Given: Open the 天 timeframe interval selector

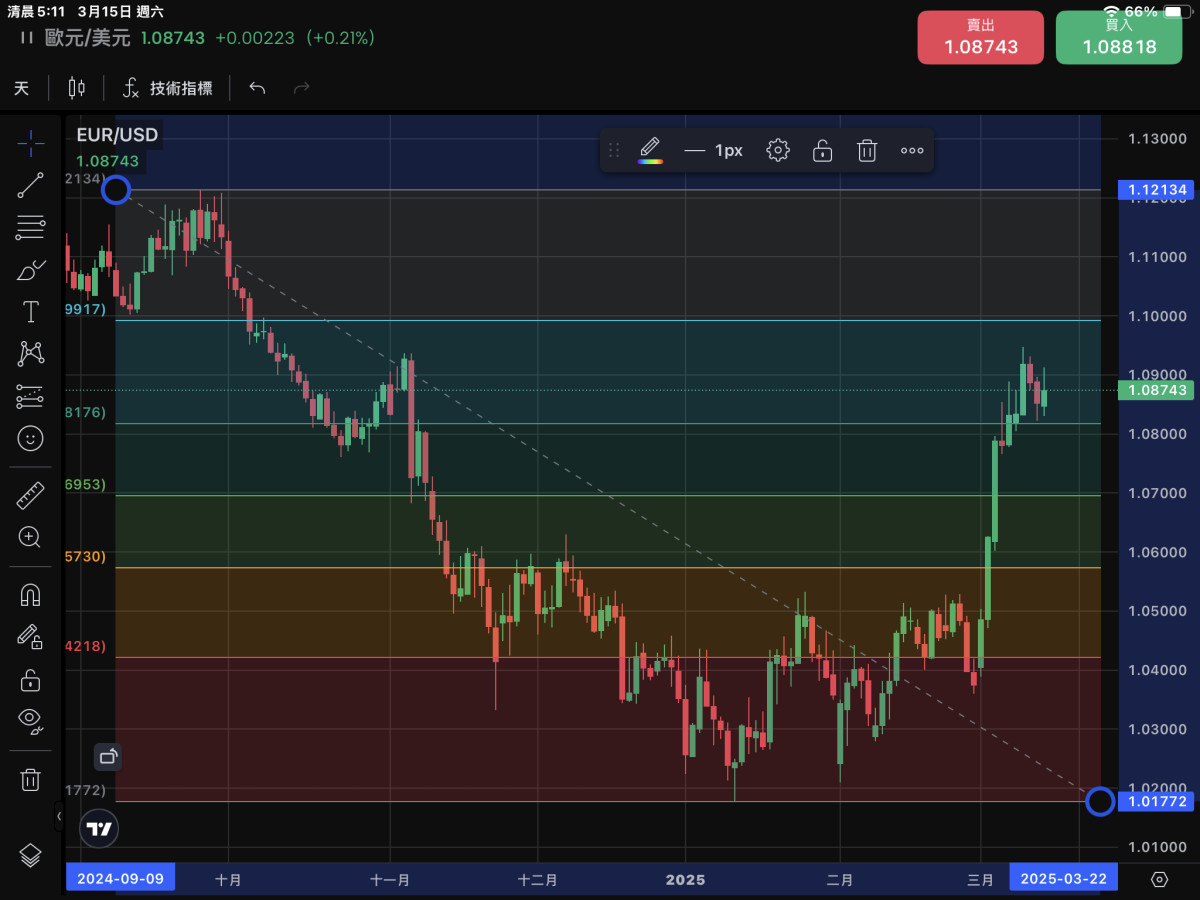Looking at the screenshot, I should (x=21, y=88).
